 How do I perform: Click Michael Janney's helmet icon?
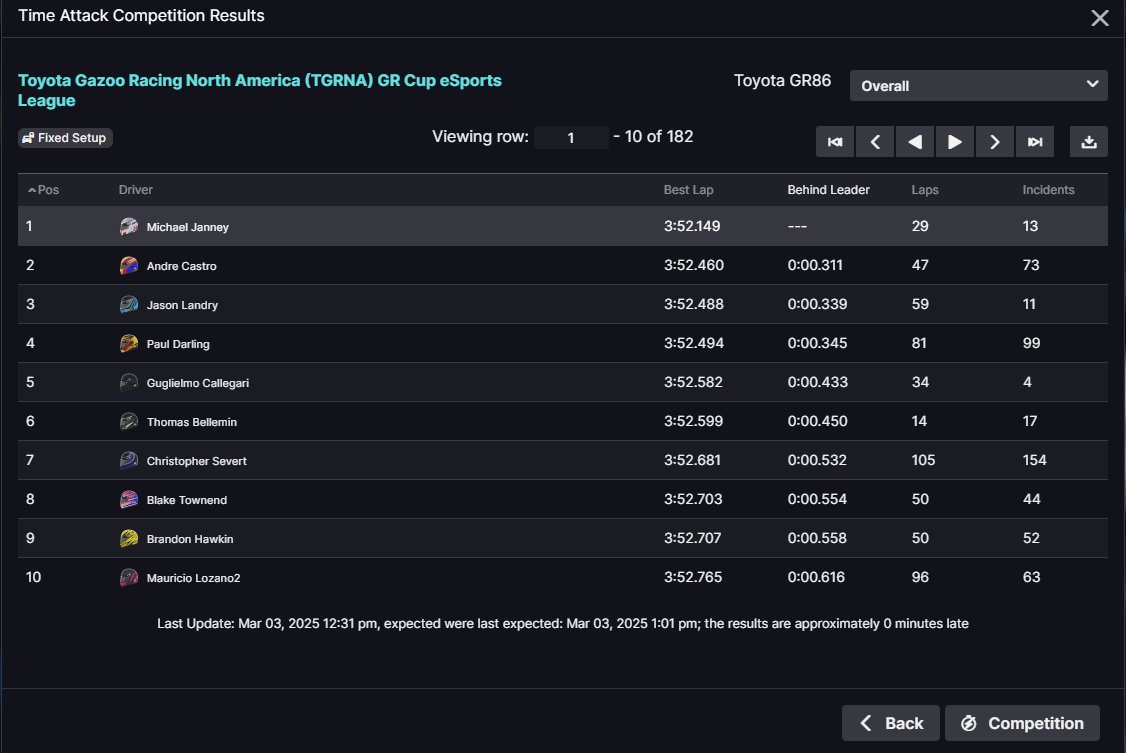click(x=129, y=226)
